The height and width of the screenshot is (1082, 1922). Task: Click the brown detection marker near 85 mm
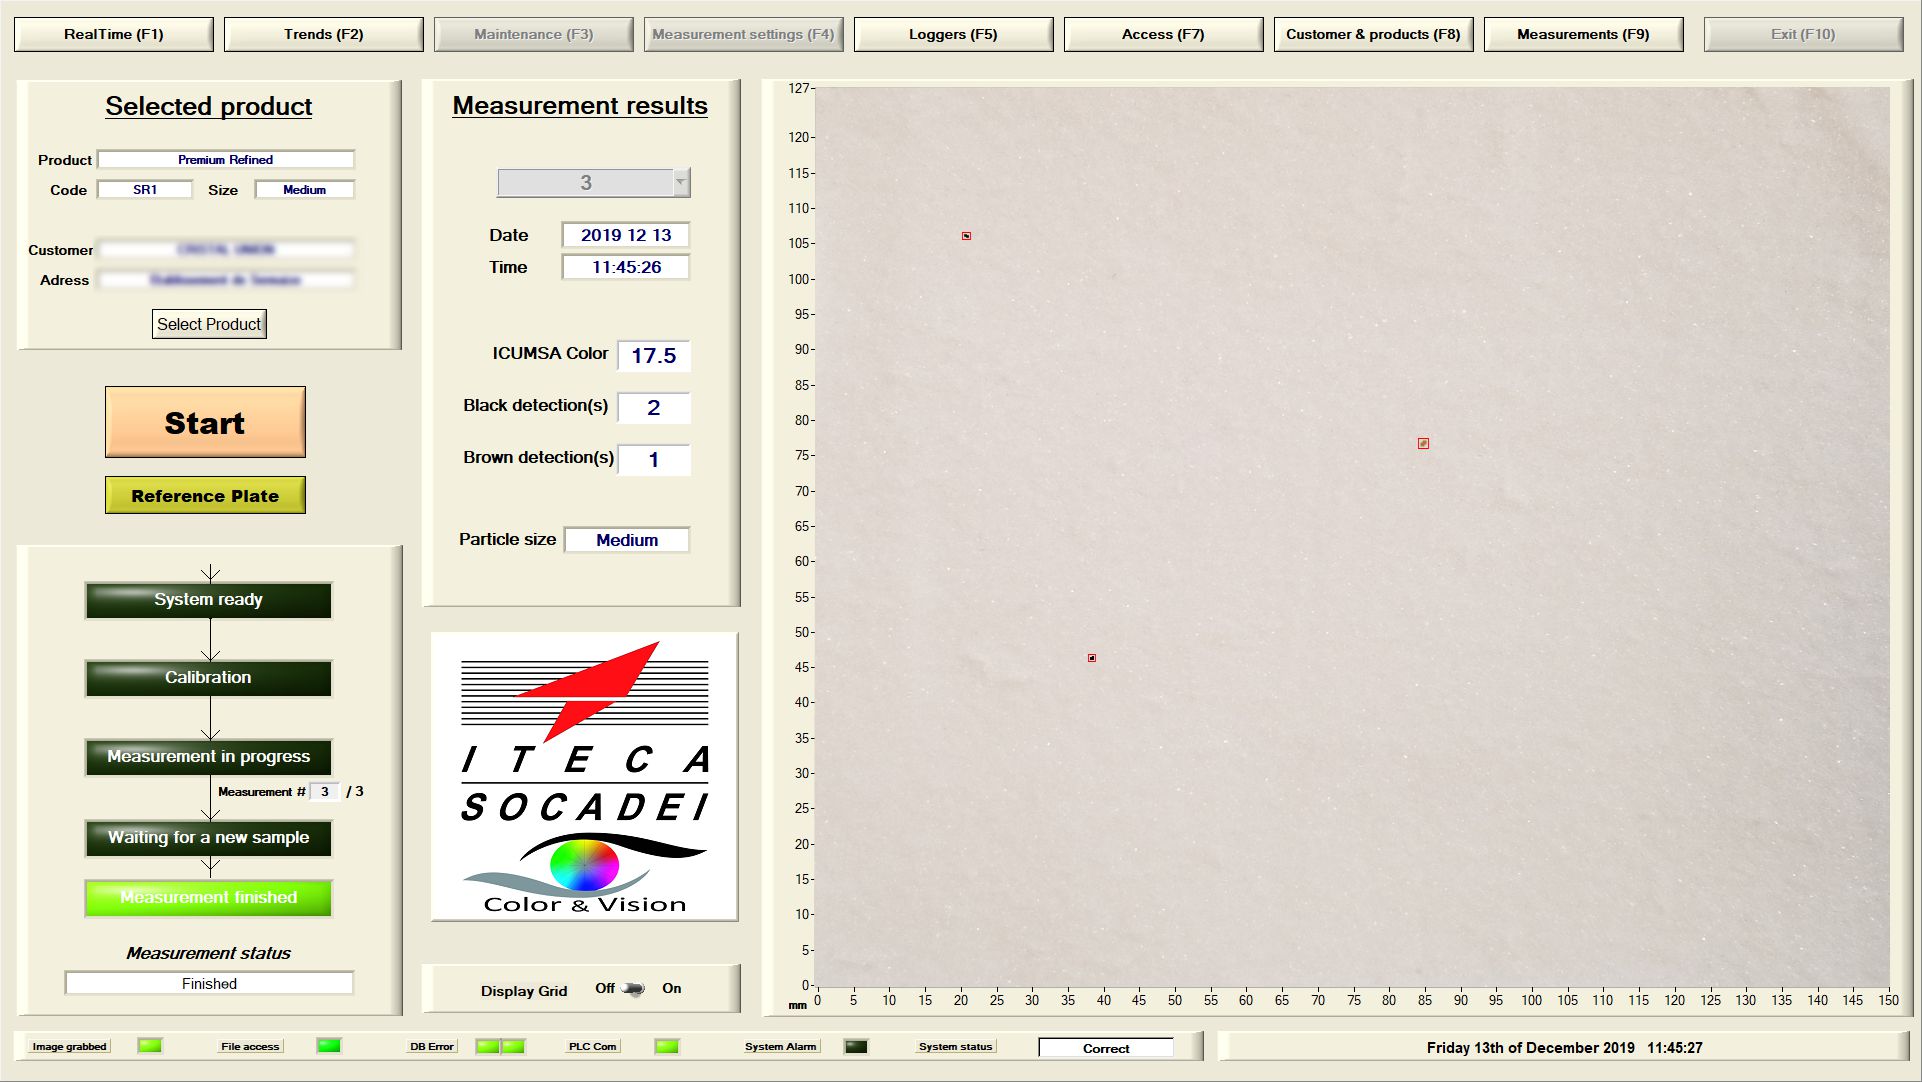click(x=1423, y=443)
